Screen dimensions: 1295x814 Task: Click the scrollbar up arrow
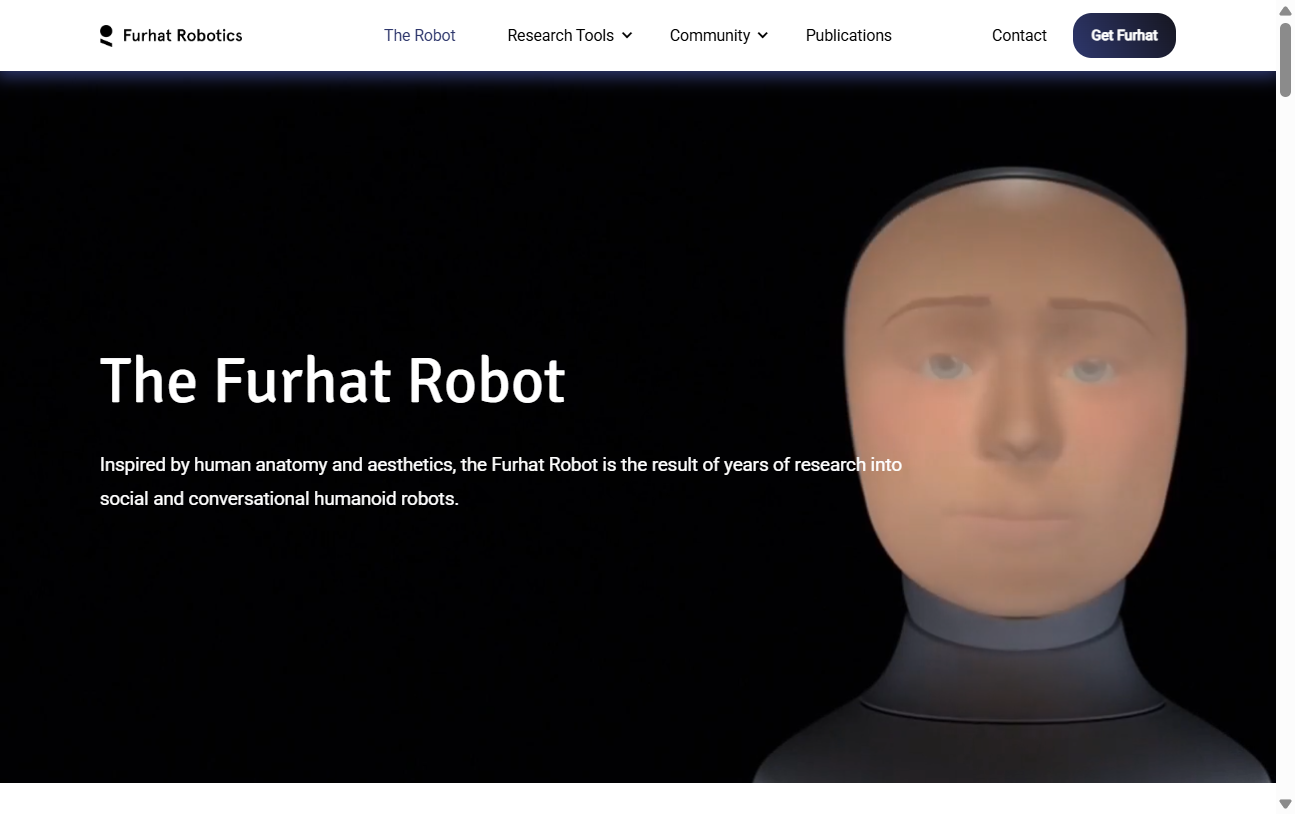click(x=1284, y=11)
